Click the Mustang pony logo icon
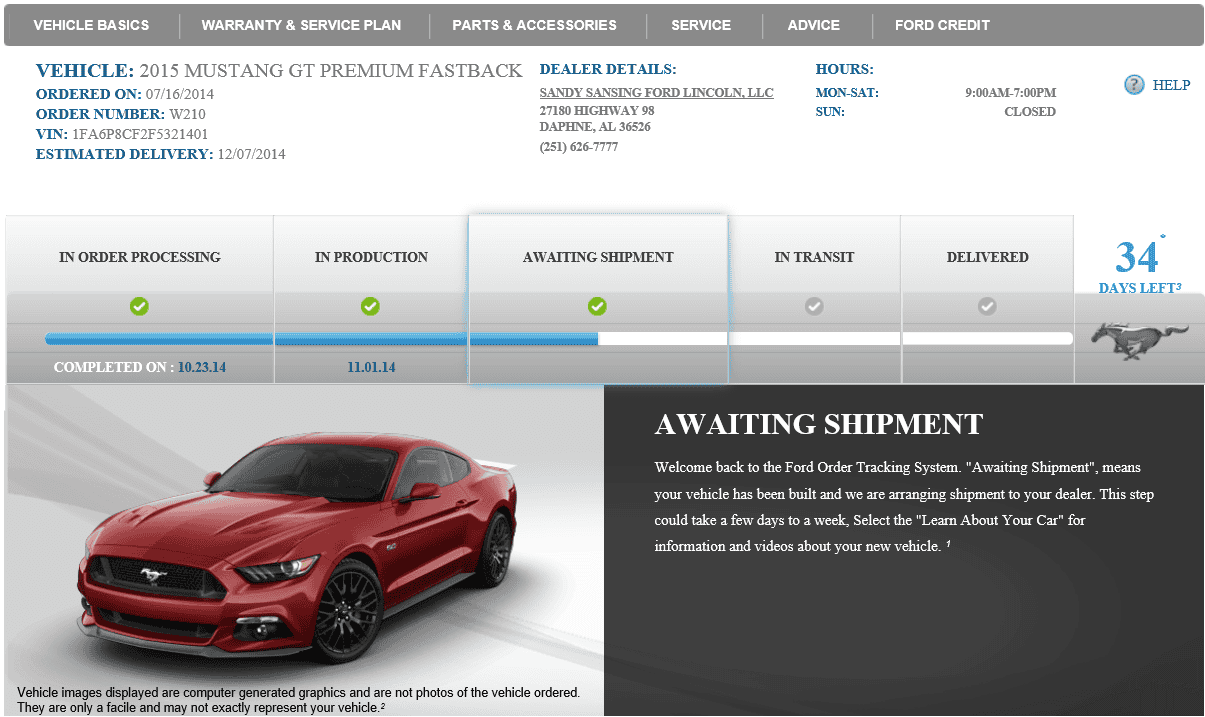This screenshot has height=717, width=1205. coord(1139,339)
